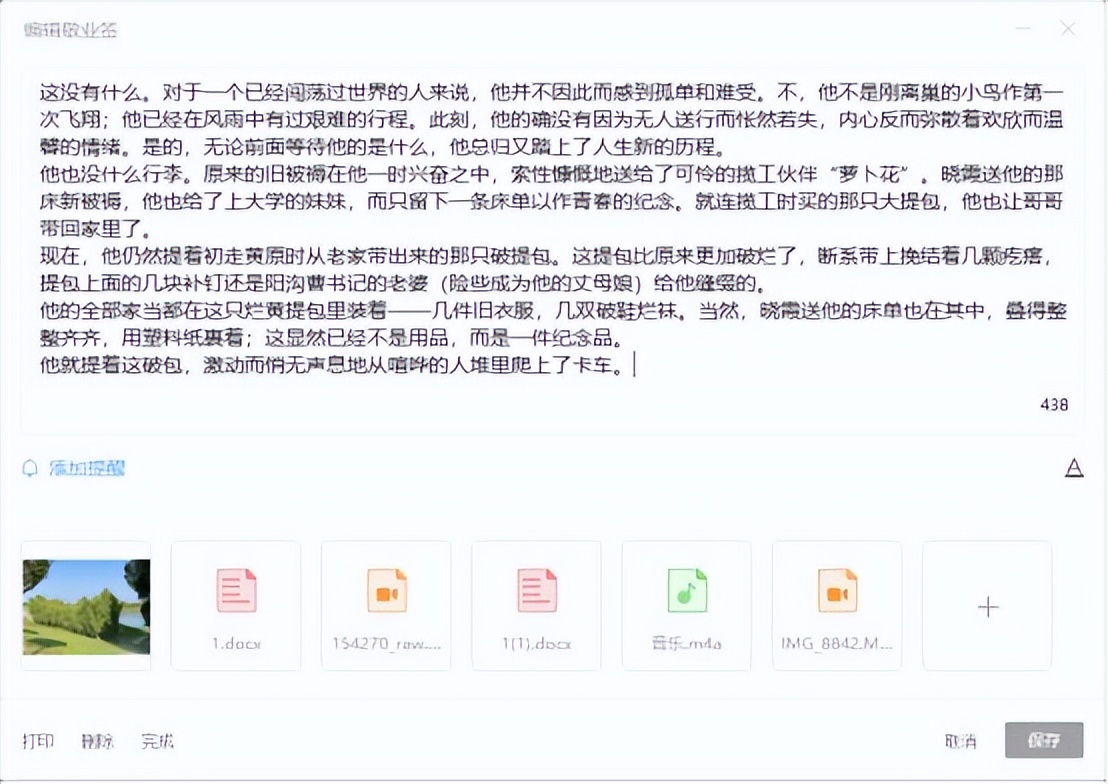Screen dimensions: 1108x784
Task: Click the bell reminder icon
Action: 32,466
